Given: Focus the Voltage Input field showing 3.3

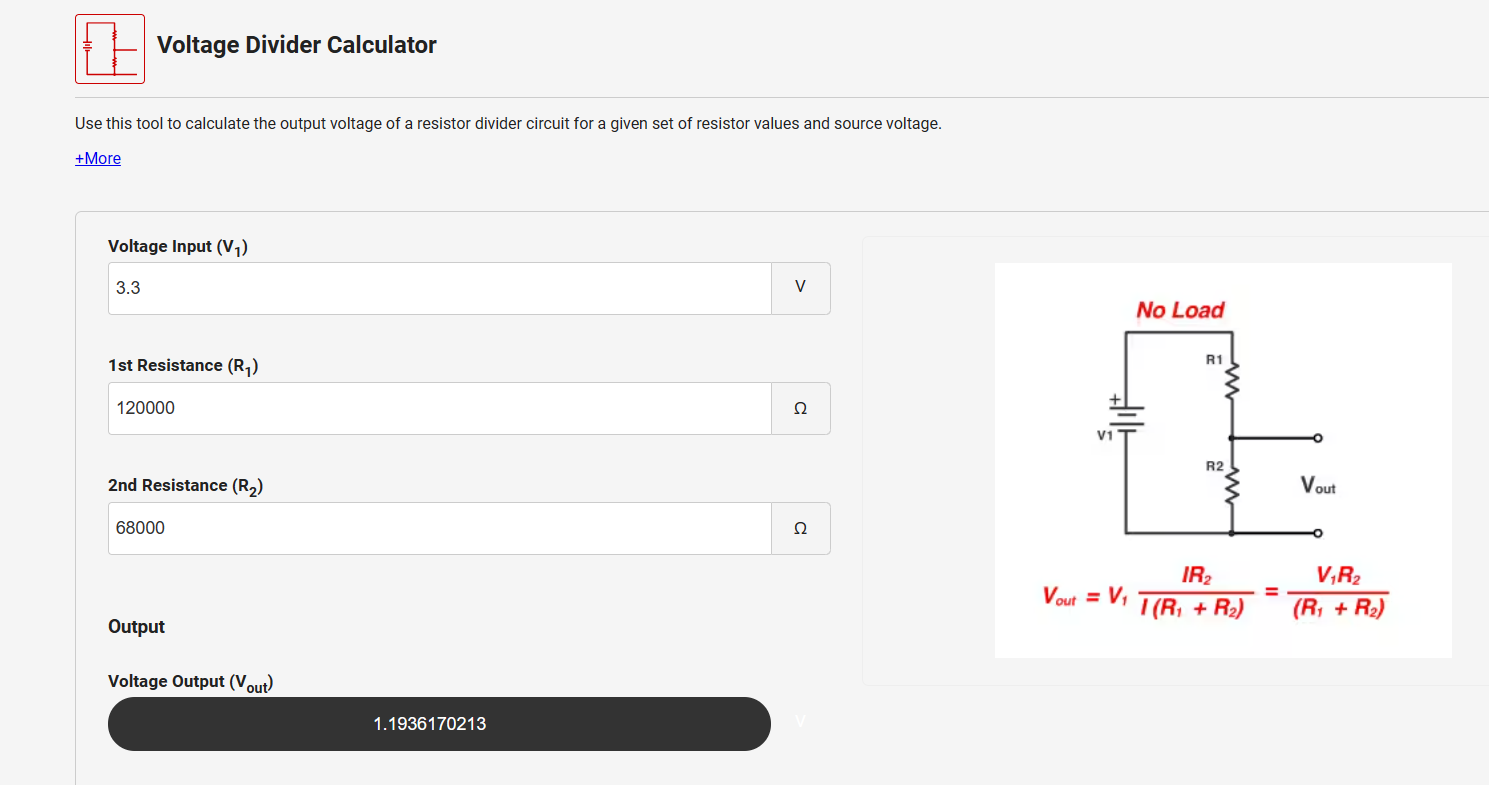Looking at the screenshot, I should 439,288.
